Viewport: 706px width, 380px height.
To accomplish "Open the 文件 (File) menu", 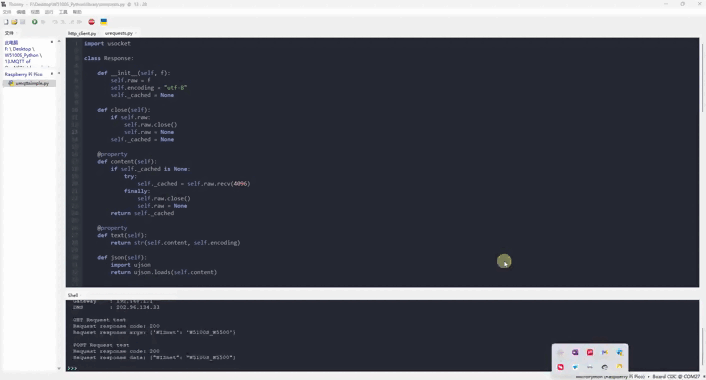I will (x=7, y=12).
